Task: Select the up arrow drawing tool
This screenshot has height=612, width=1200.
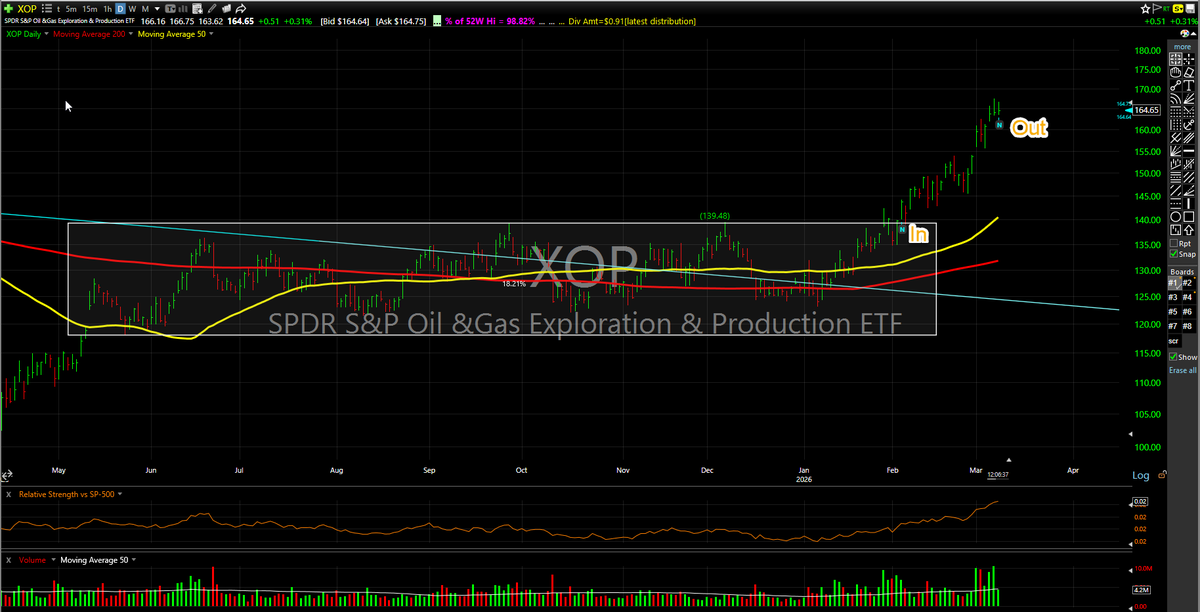Action: click(1190, 229)
